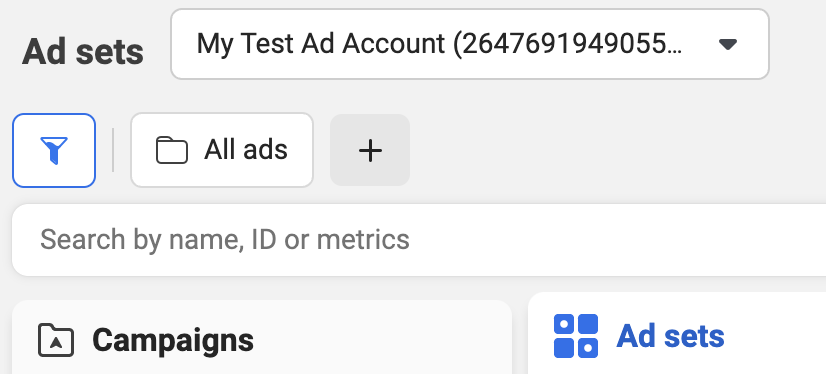Click the account selector caret arrow
This screenshot has width=826, height=374.
click(728, 44)
